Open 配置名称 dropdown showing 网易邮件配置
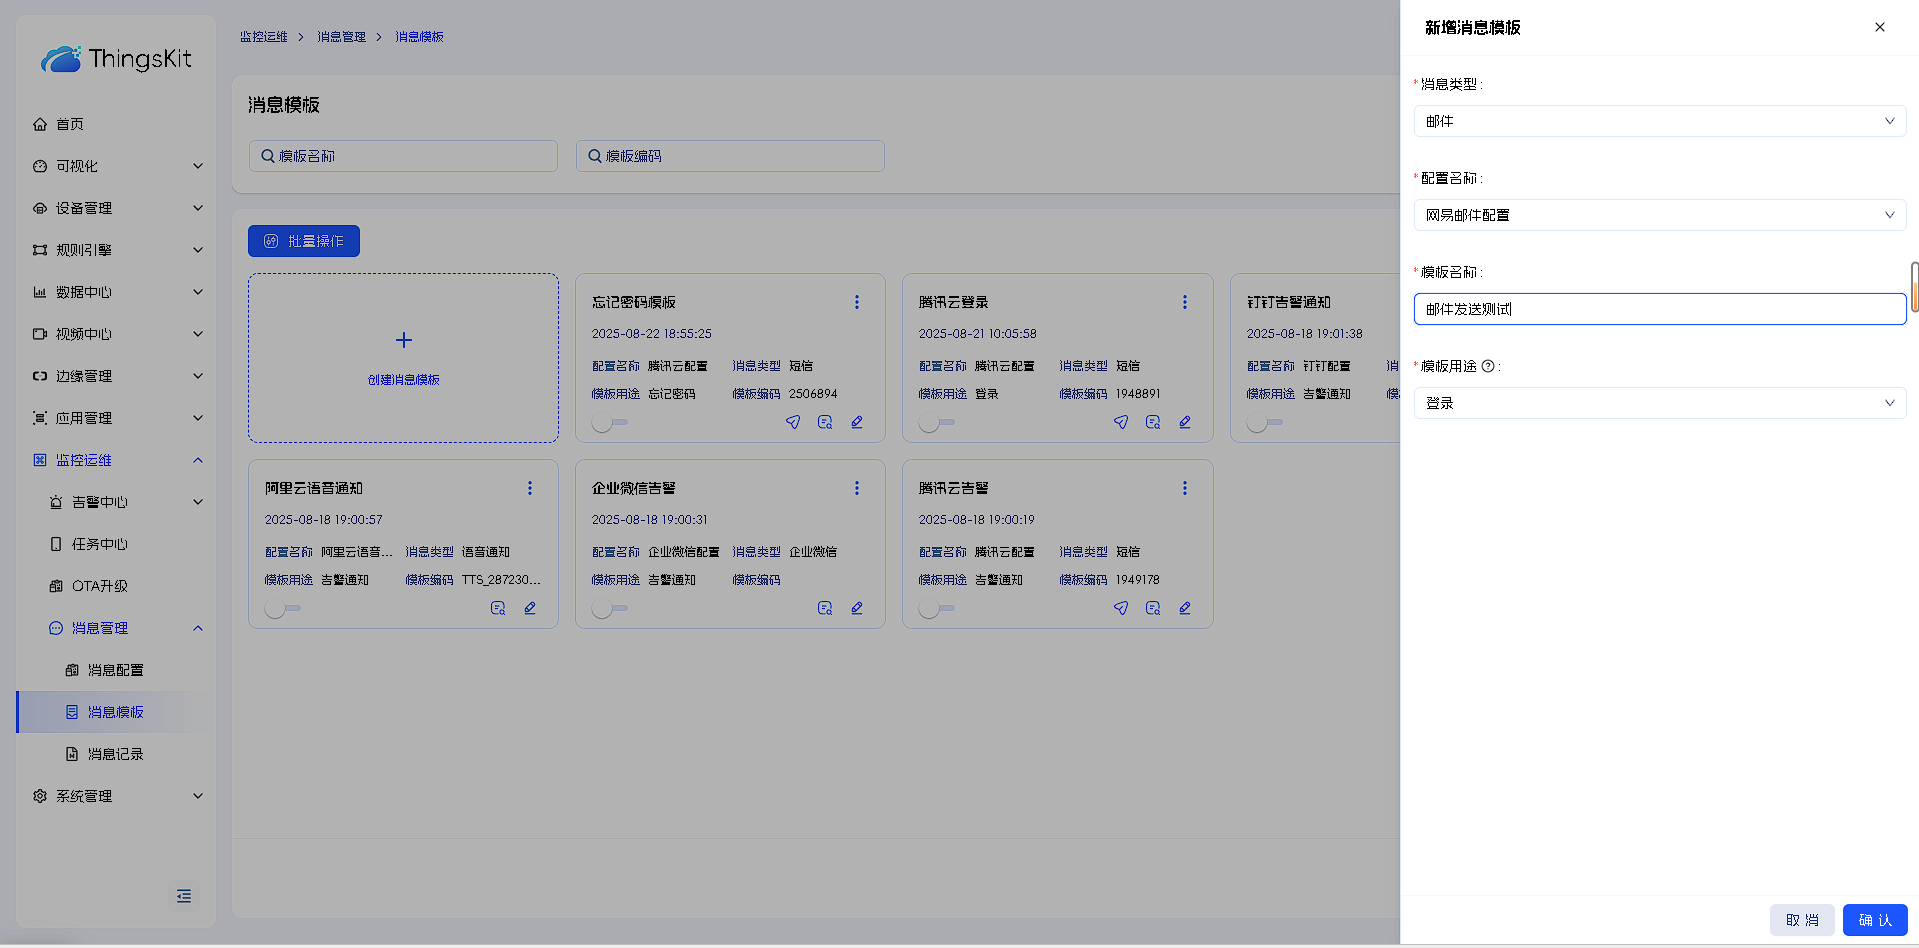This screenshot has width=1919, height=948. (1659, 215)
